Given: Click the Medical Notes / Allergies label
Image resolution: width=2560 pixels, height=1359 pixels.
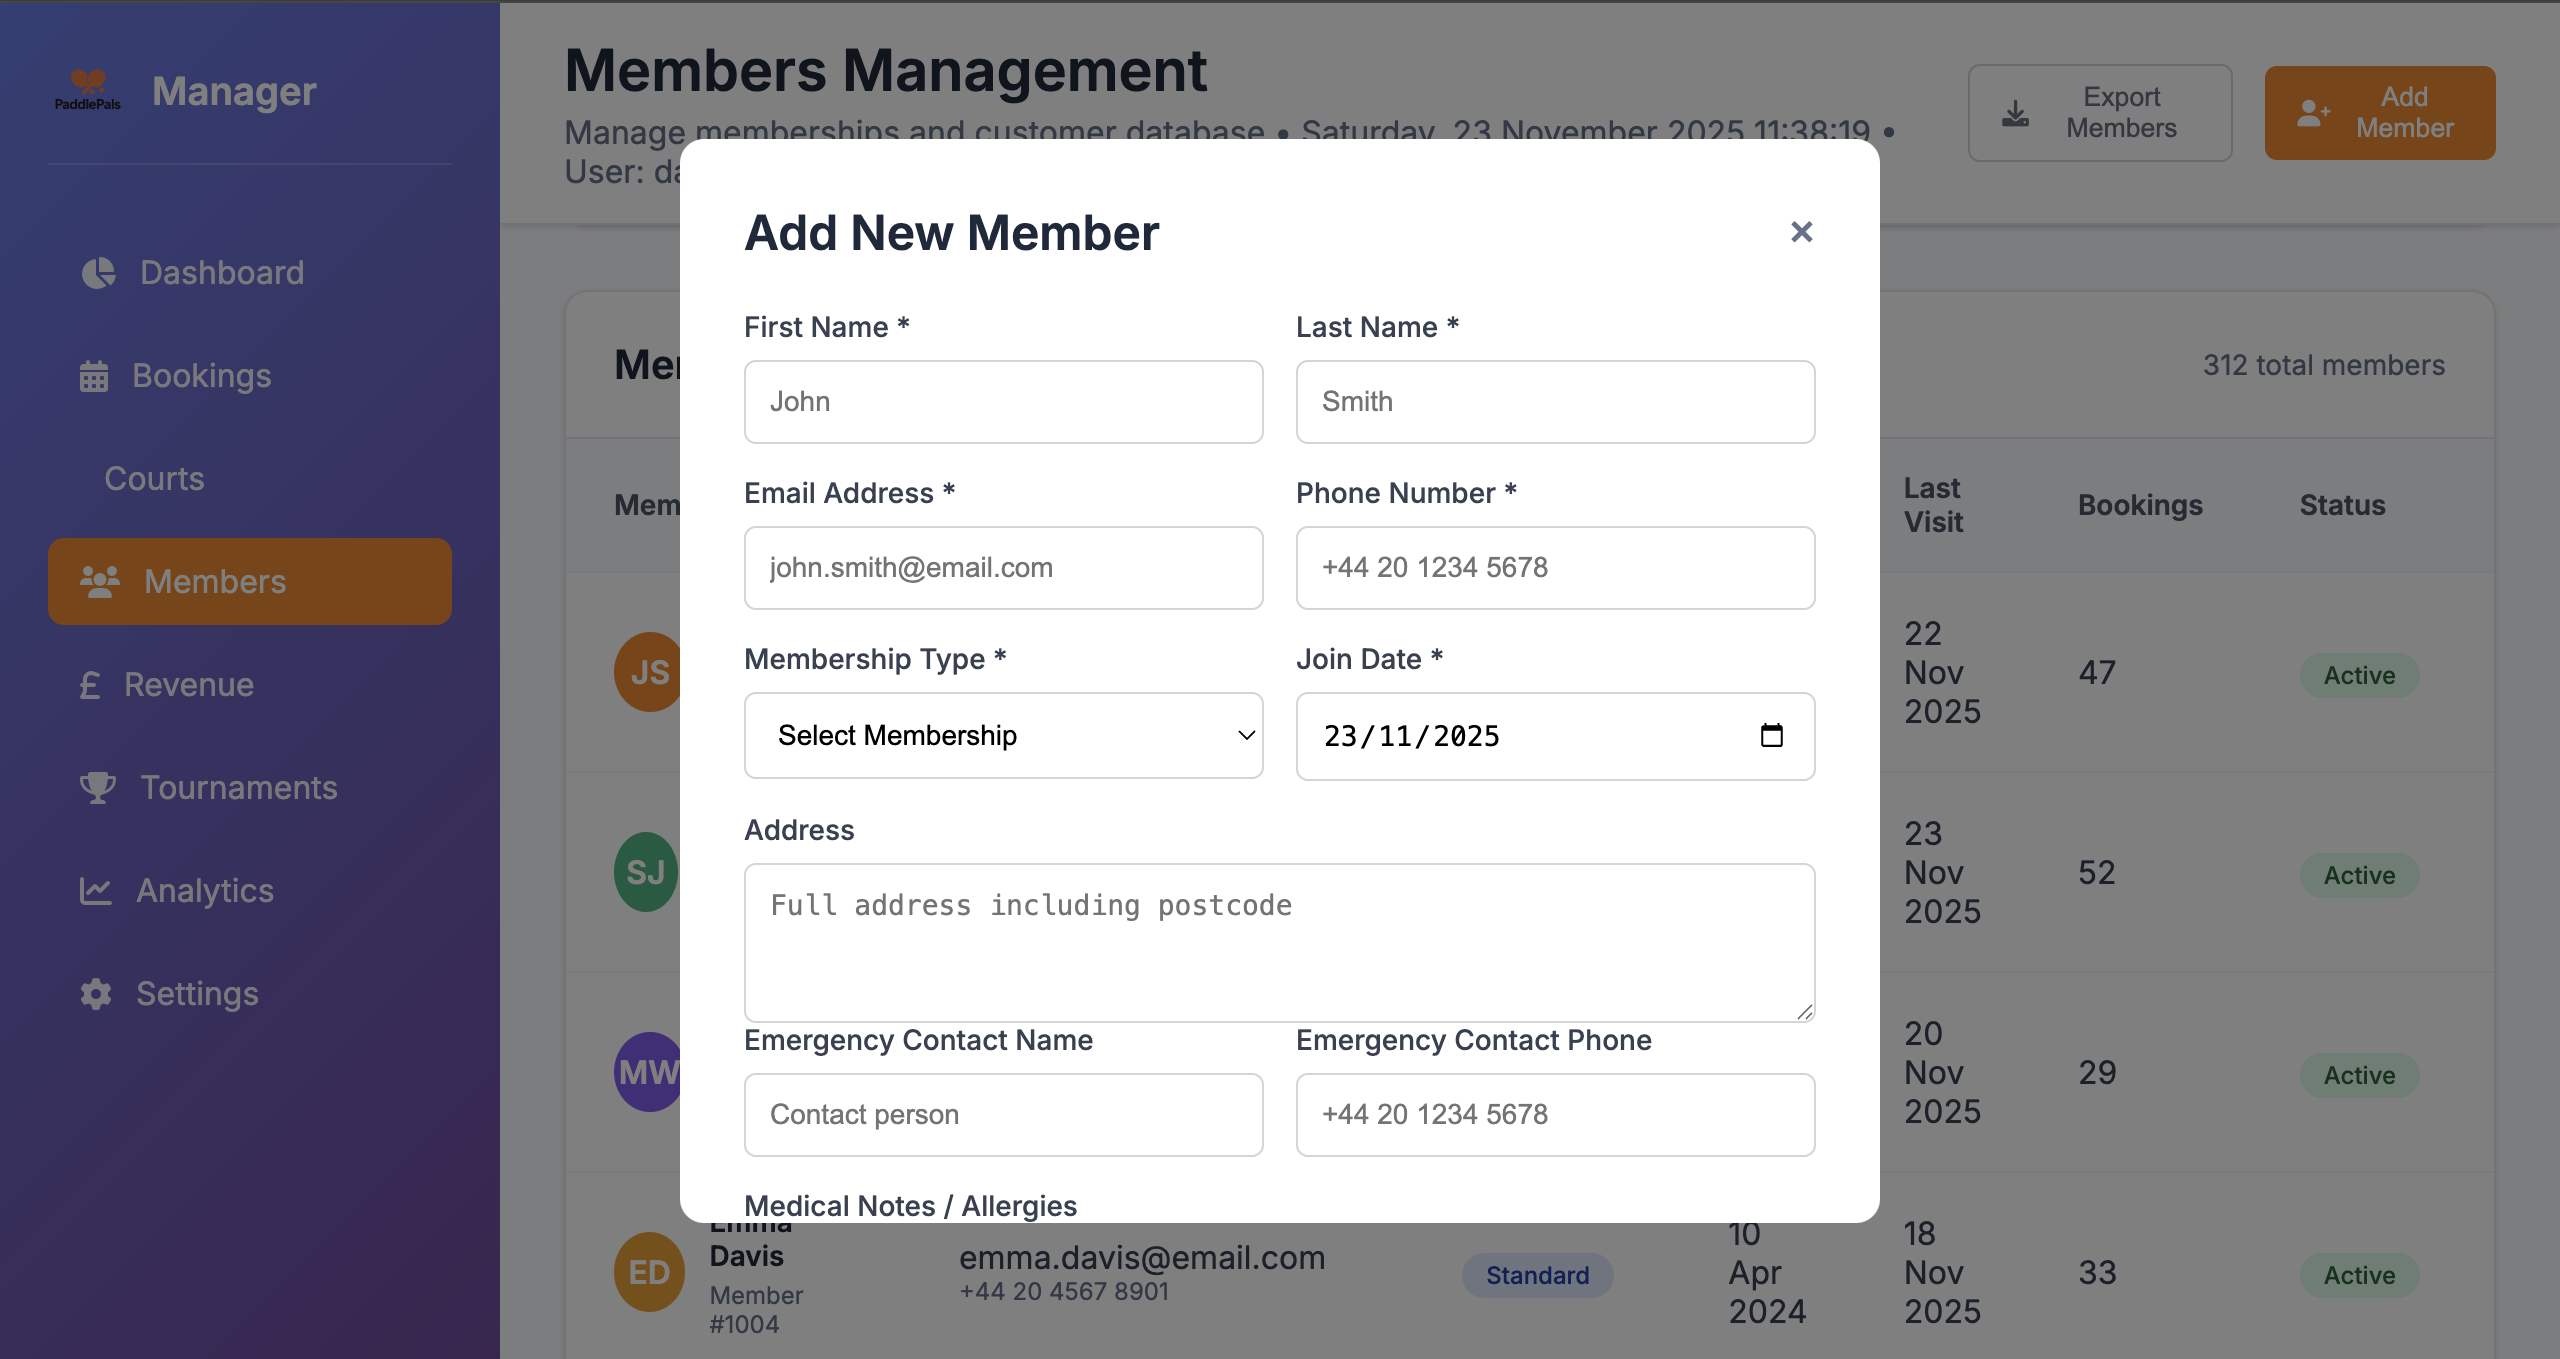Looking at the screenshot, I should [910, 1205].
